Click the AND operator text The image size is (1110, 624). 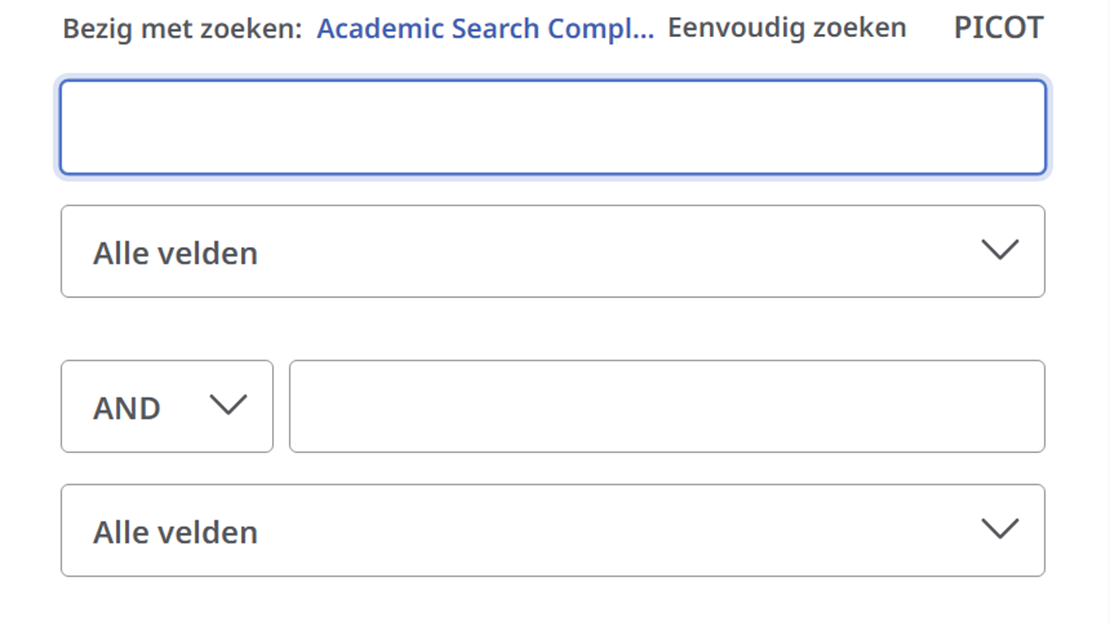127,408
